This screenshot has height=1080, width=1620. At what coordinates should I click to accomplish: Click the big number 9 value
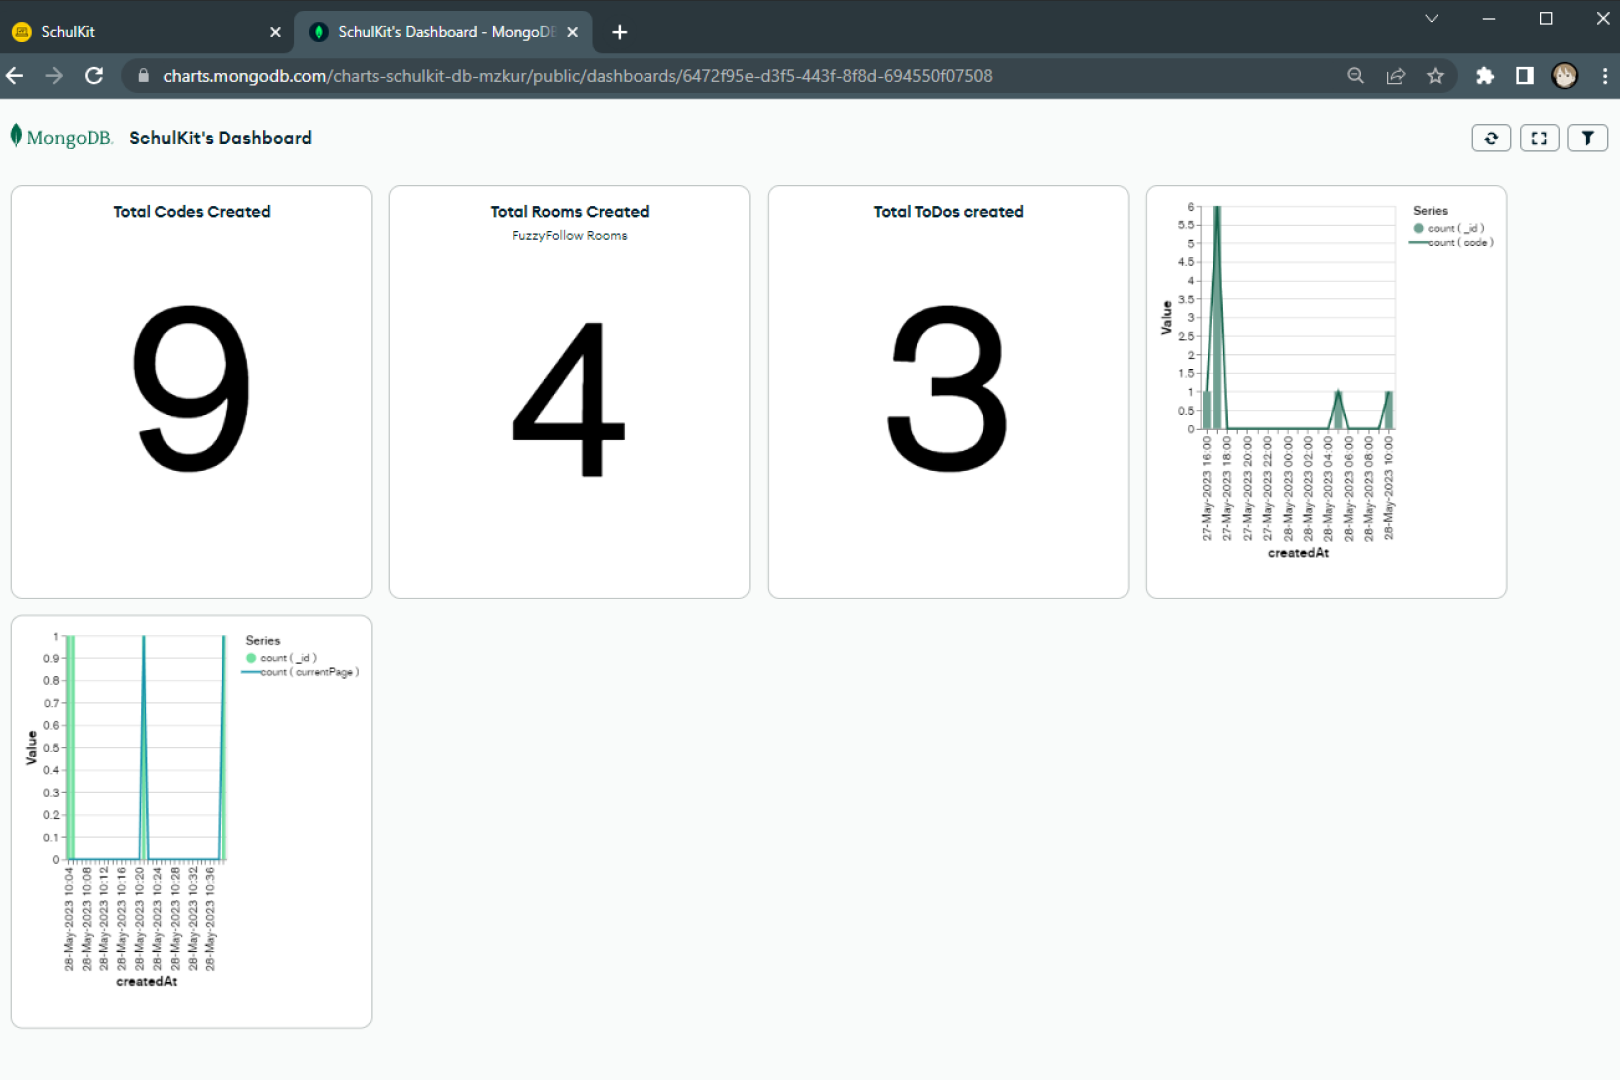(192, 388)
